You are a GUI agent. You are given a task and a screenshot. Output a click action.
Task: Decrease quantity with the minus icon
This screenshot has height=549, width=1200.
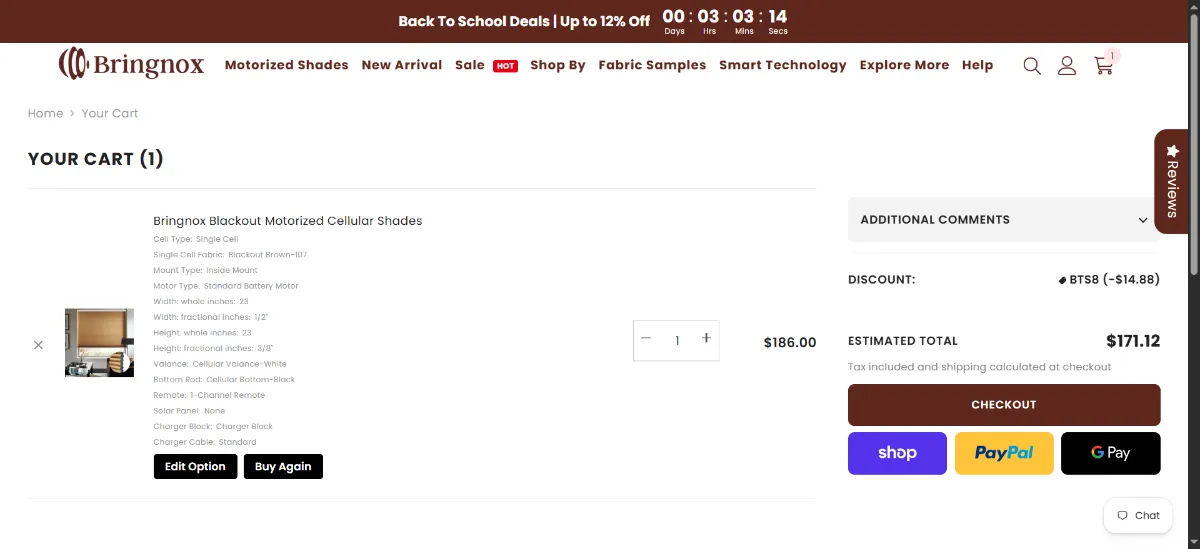646,339
